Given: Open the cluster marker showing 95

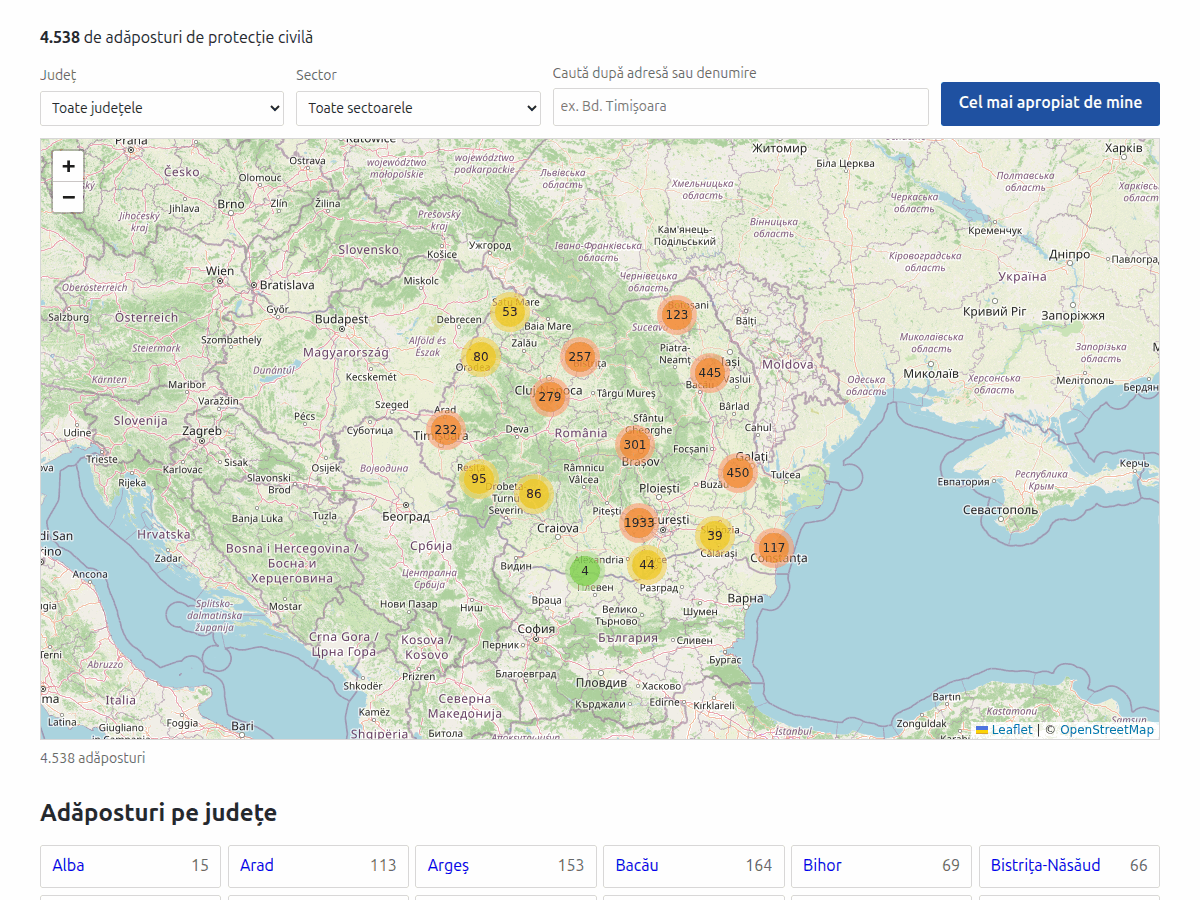Looking at the screenshot, I should pyautogui.click(x=479, y=479).
